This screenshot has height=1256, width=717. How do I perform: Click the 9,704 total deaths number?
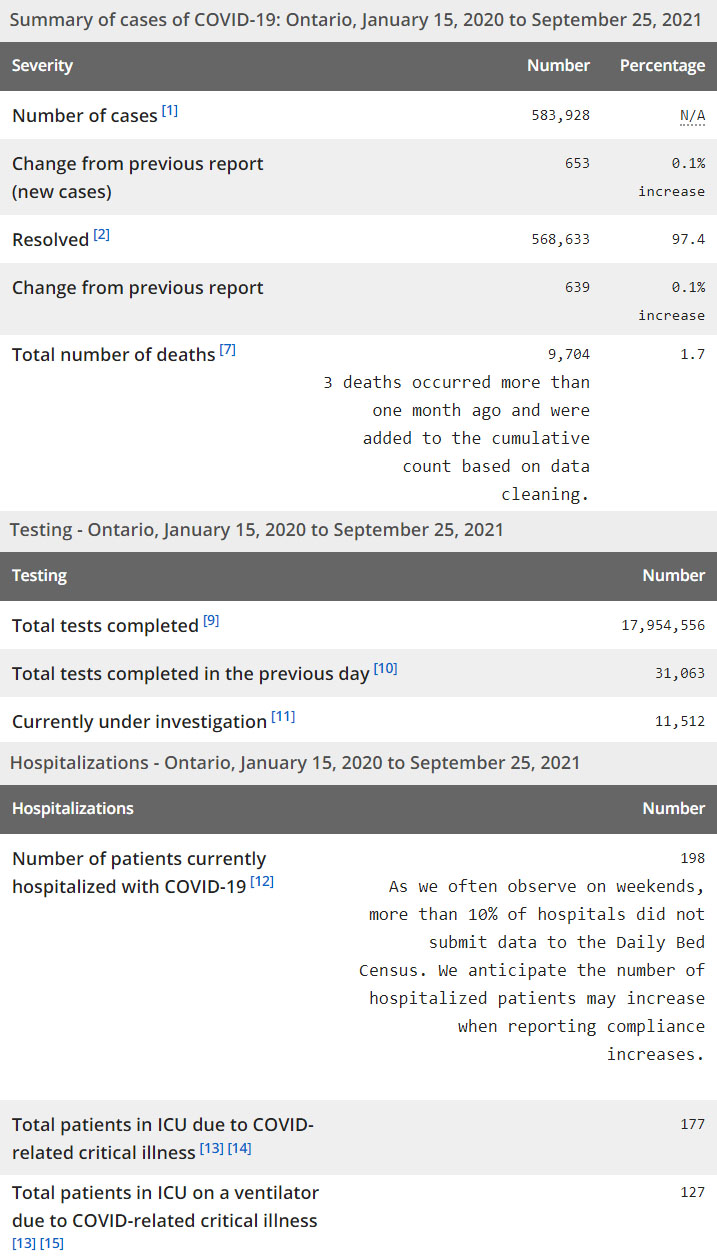coord(569,354)
